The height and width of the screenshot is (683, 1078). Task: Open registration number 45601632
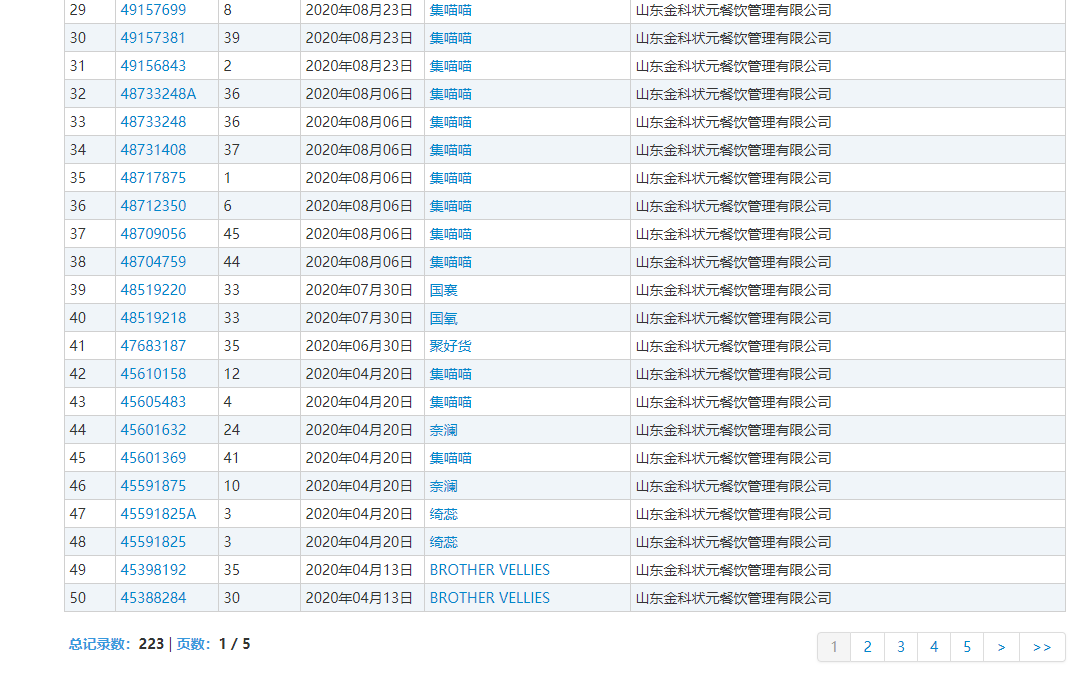[153, 430]
